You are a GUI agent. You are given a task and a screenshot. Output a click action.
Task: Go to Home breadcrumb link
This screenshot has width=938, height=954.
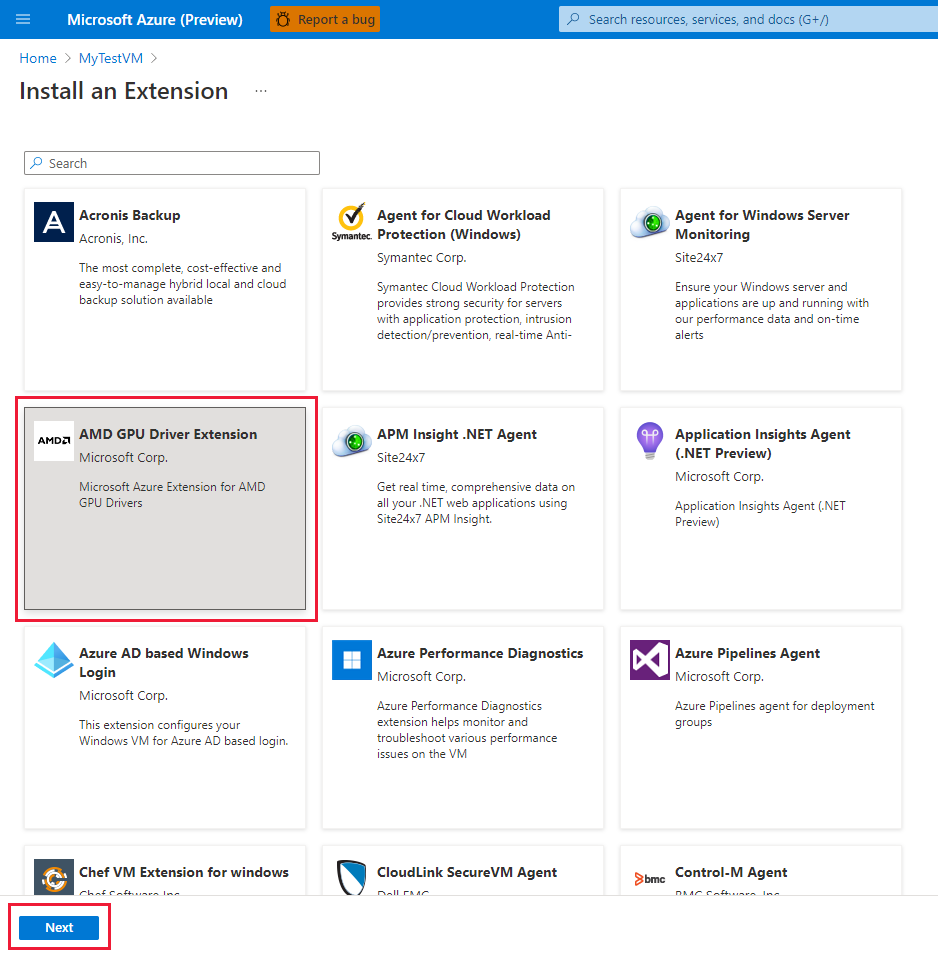pos(38,58)
